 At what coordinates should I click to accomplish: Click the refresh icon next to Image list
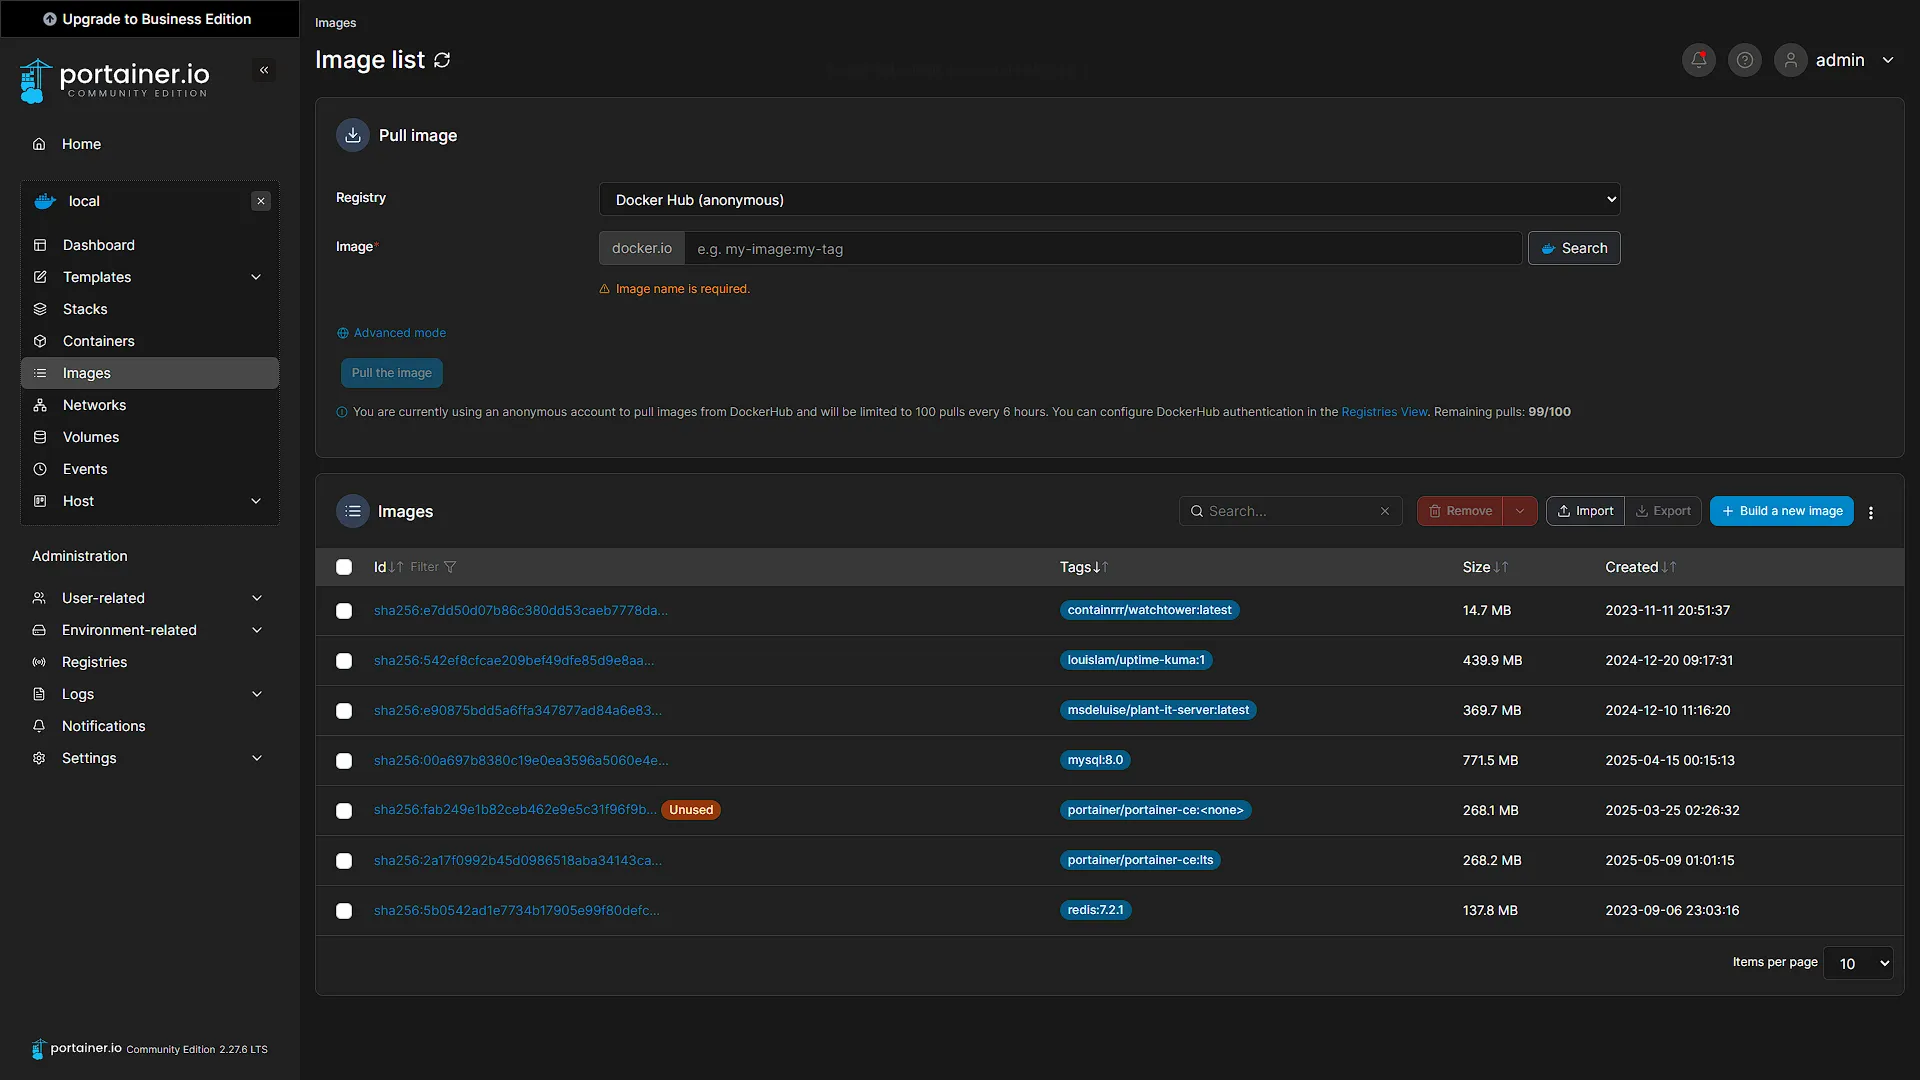point(442,60)
